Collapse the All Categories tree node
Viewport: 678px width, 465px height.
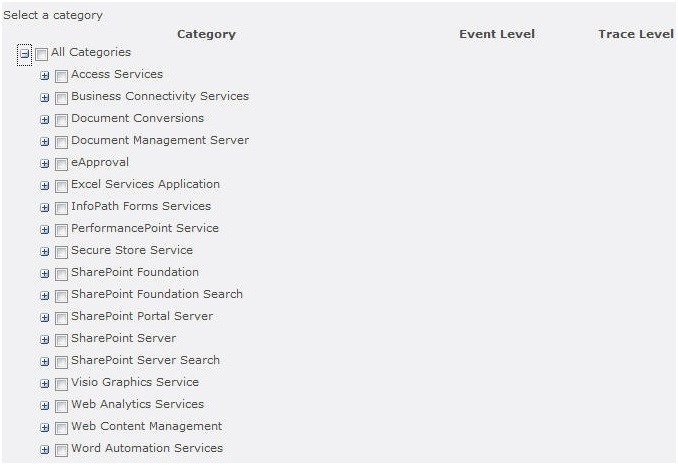pos(25,54)
